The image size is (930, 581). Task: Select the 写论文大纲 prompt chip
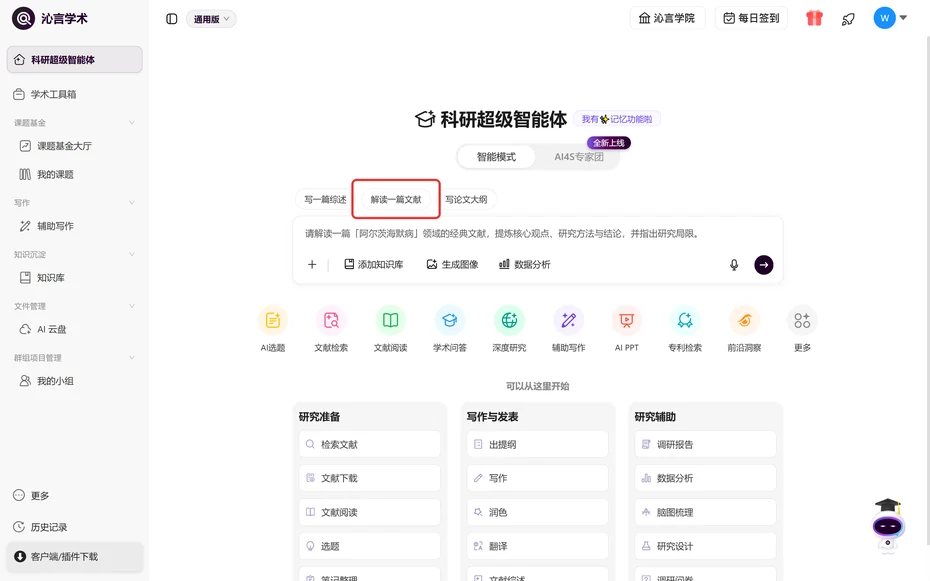(x=466, y=200)
